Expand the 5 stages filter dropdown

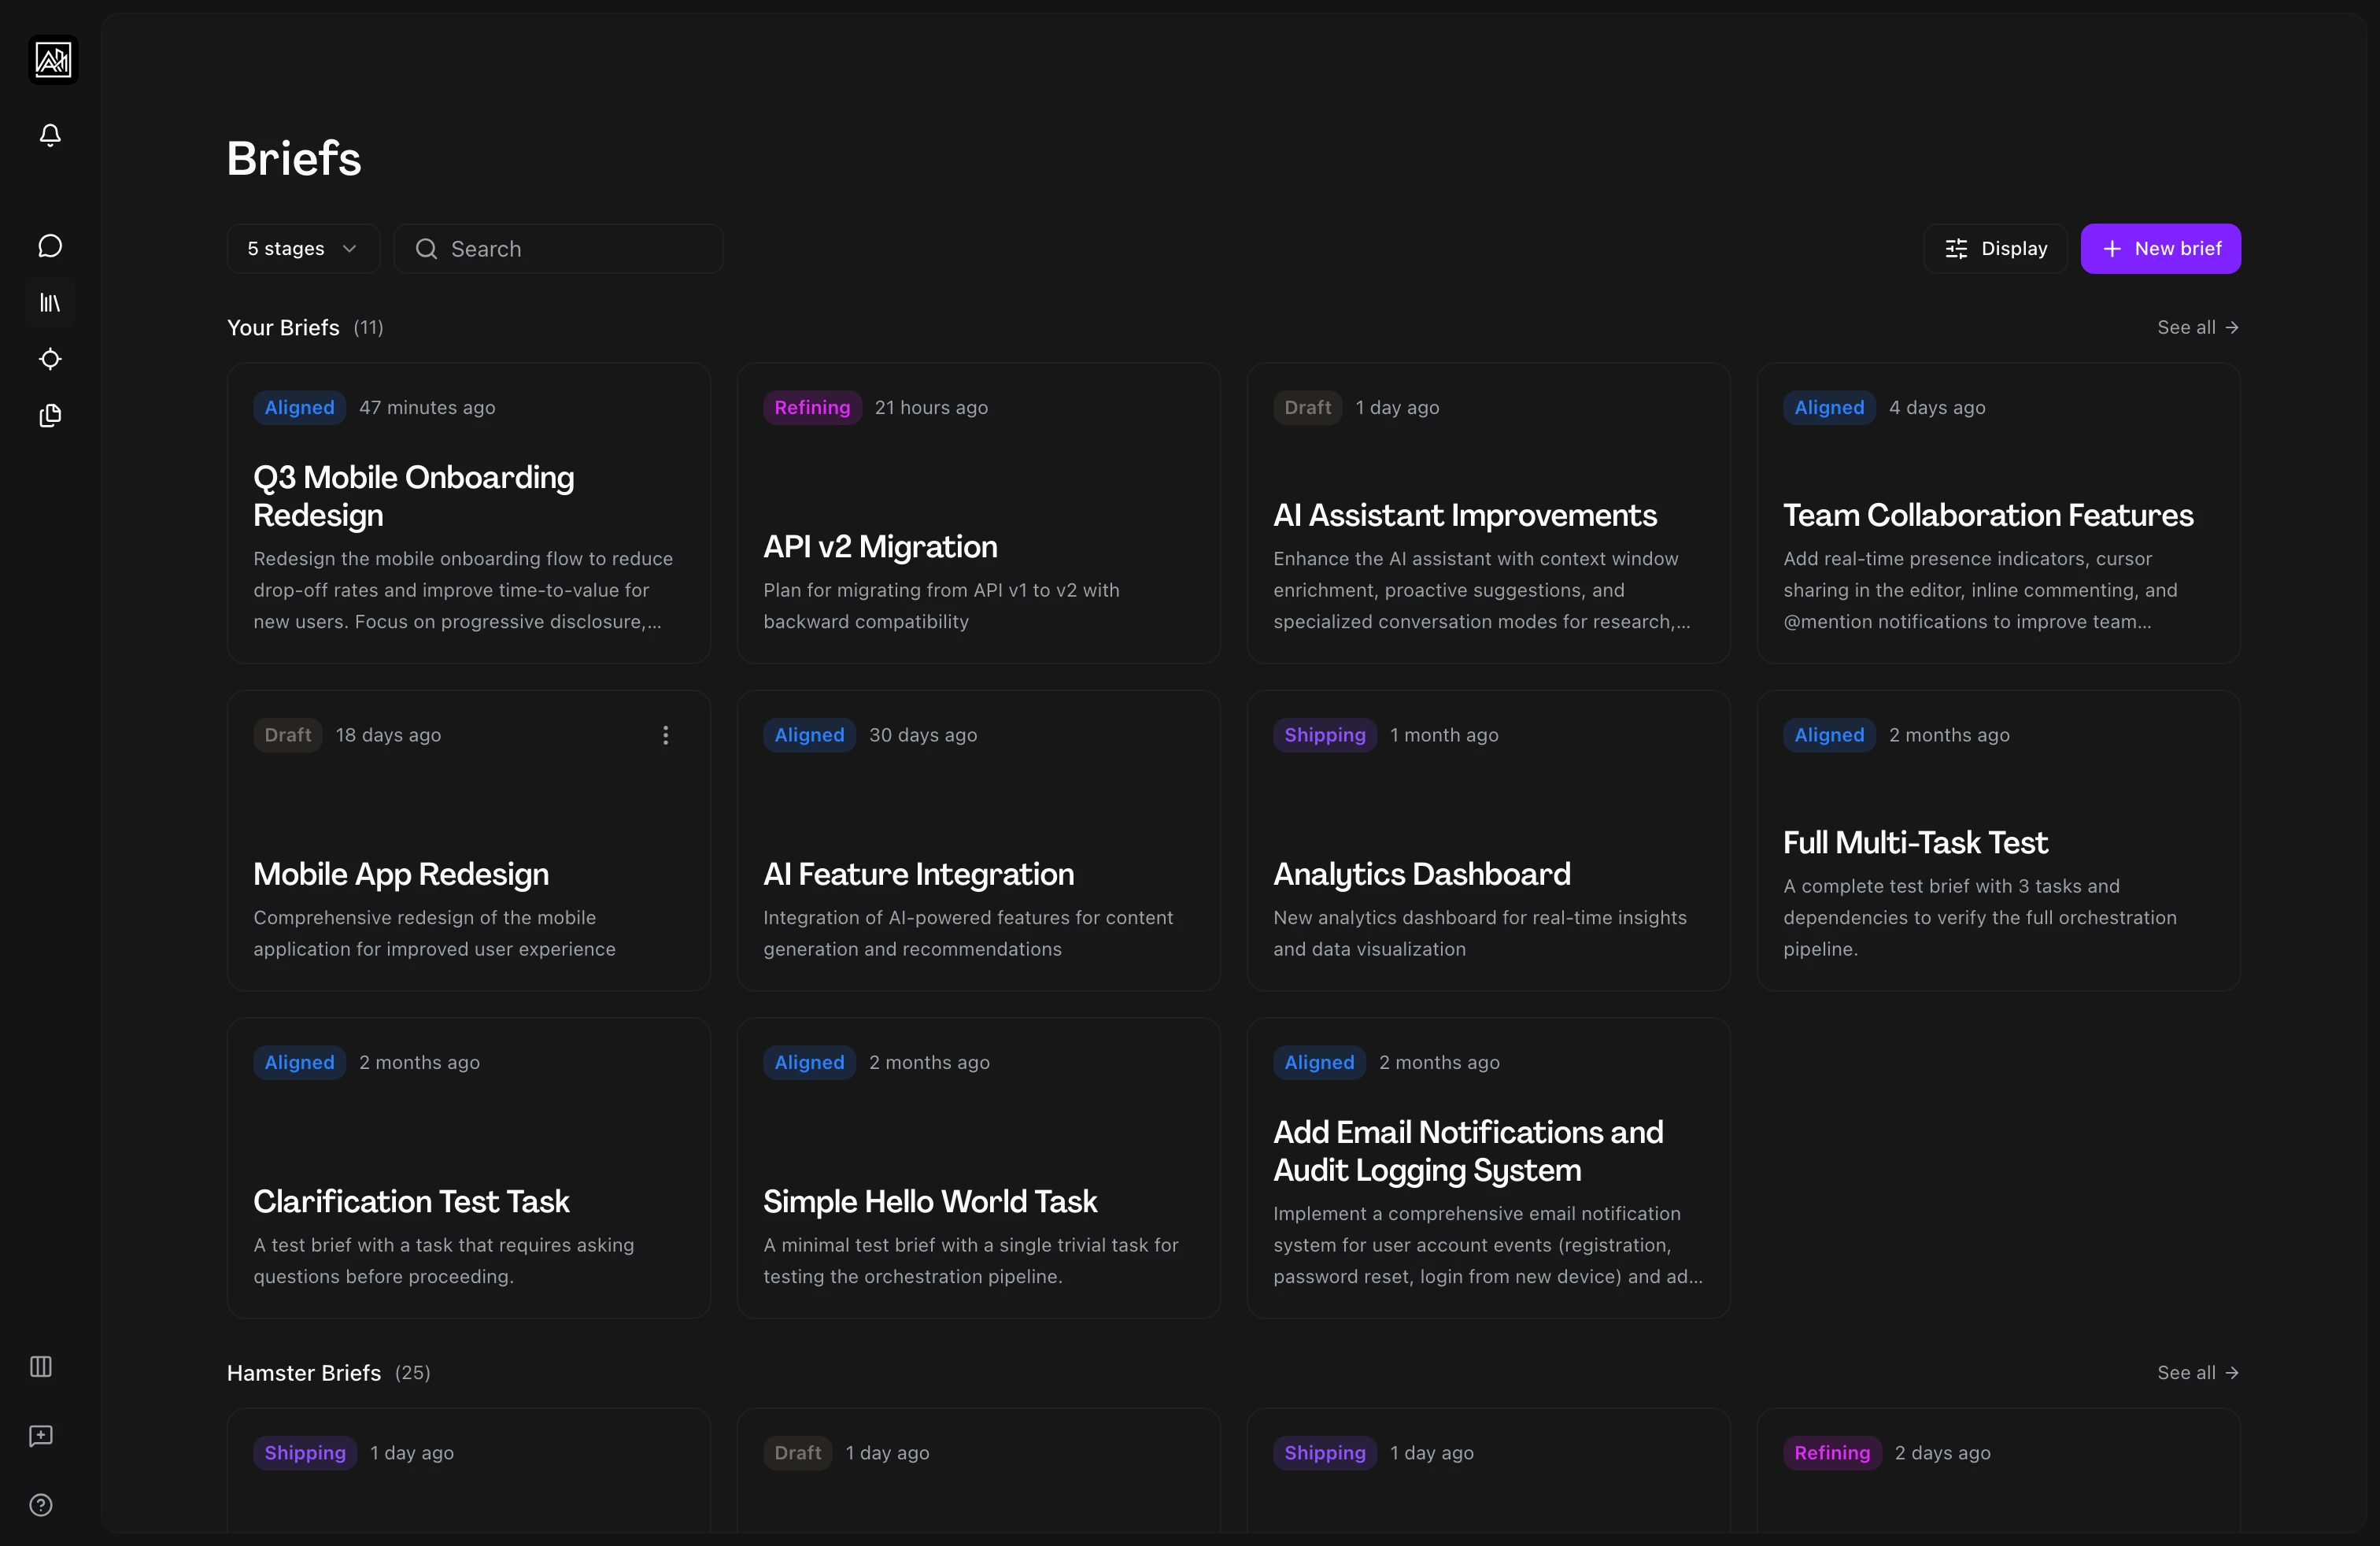pos(302,249)
